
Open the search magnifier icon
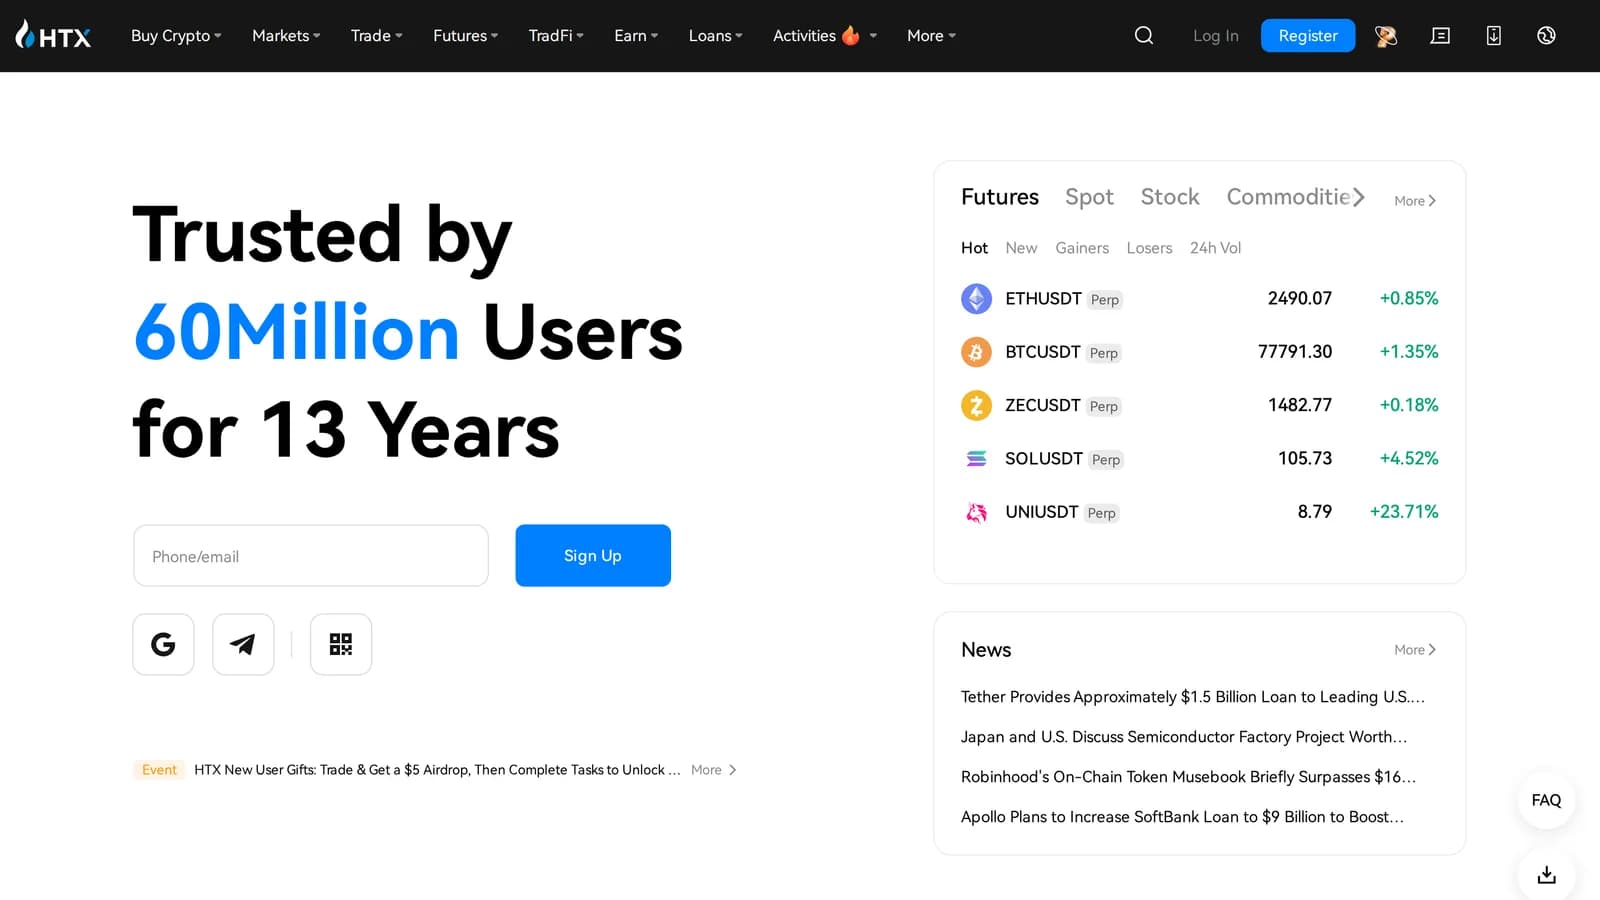[x=1144, y=36]
